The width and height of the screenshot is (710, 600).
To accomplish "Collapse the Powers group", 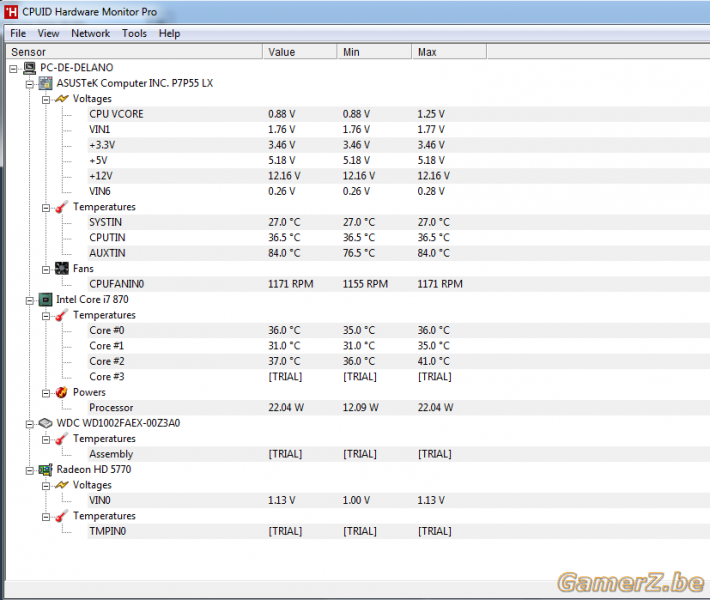I will (x=46, y=393).
